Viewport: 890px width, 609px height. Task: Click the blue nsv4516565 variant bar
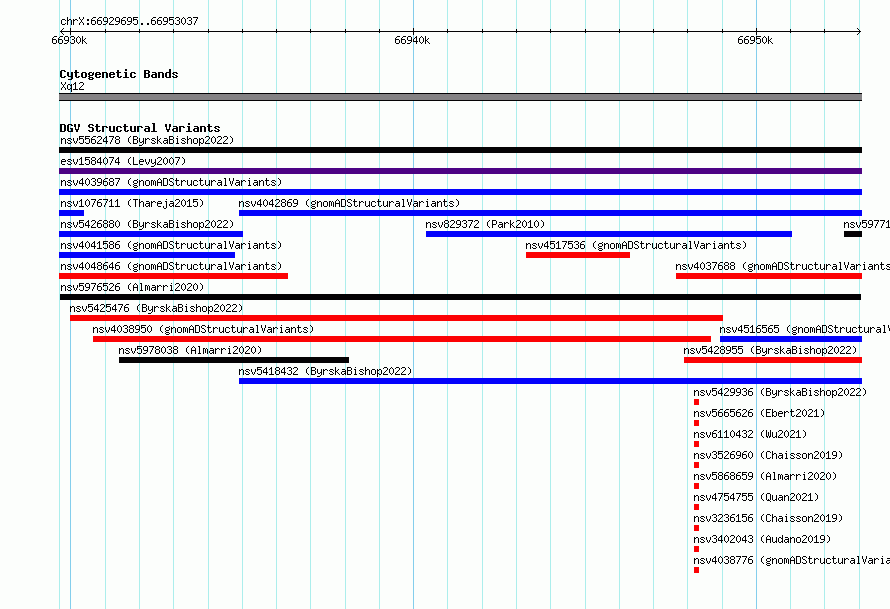pos(791,339)
